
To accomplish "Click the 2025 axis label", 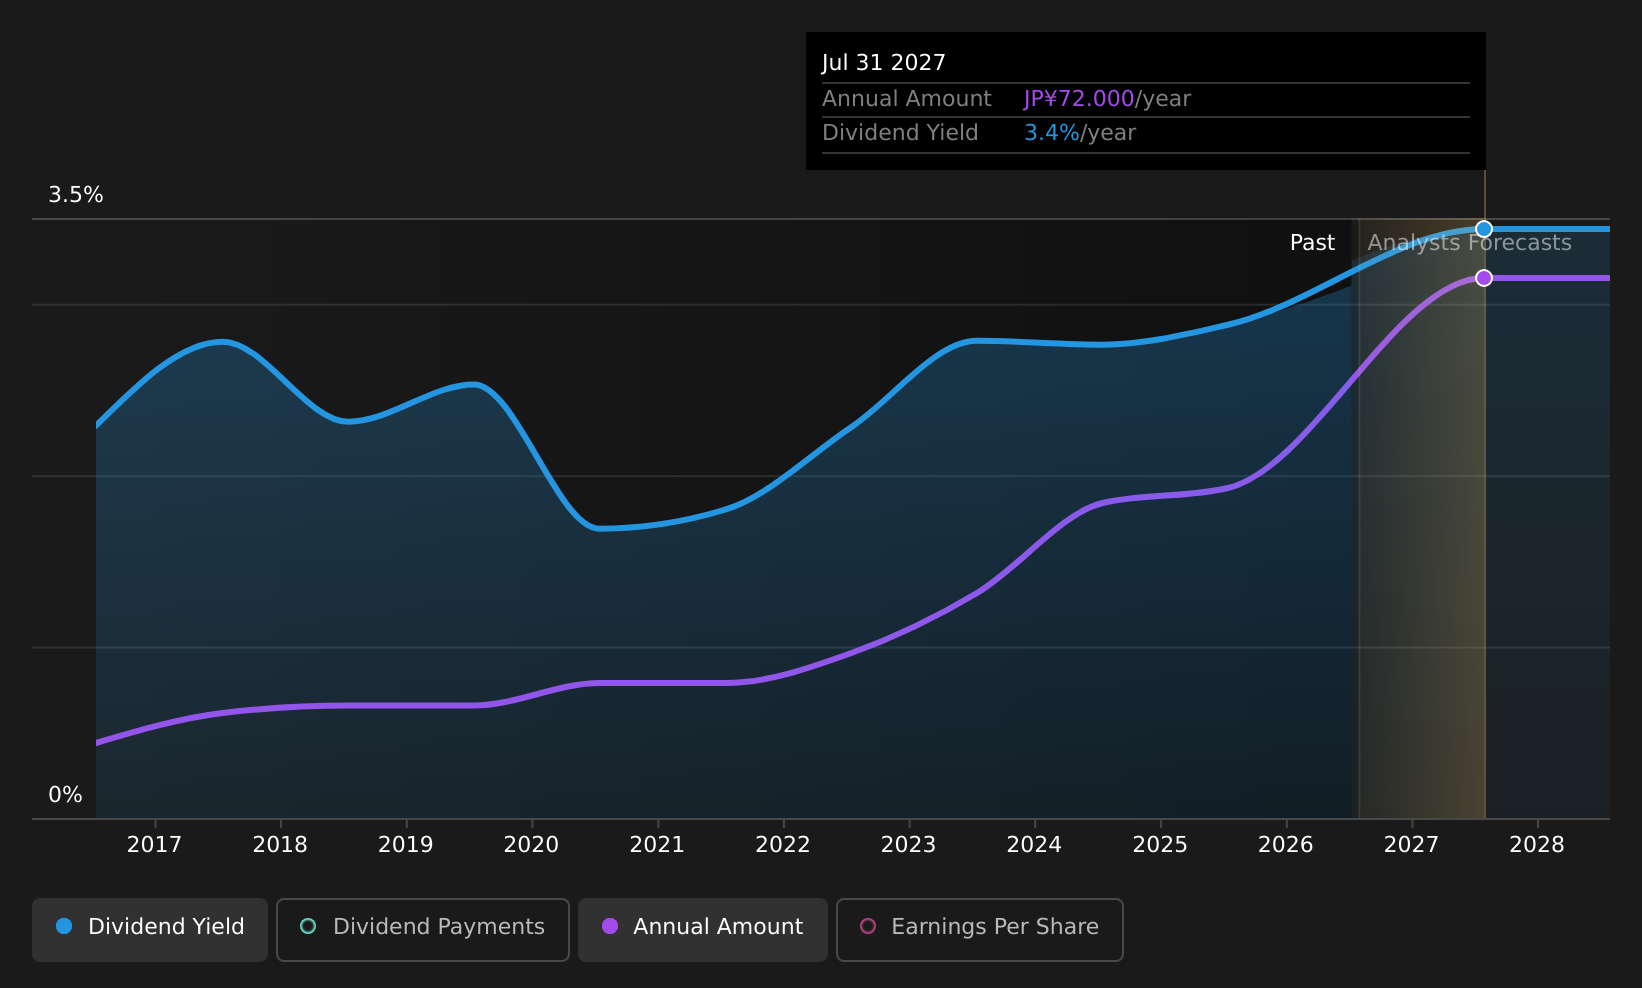I will coord(1160,845).
